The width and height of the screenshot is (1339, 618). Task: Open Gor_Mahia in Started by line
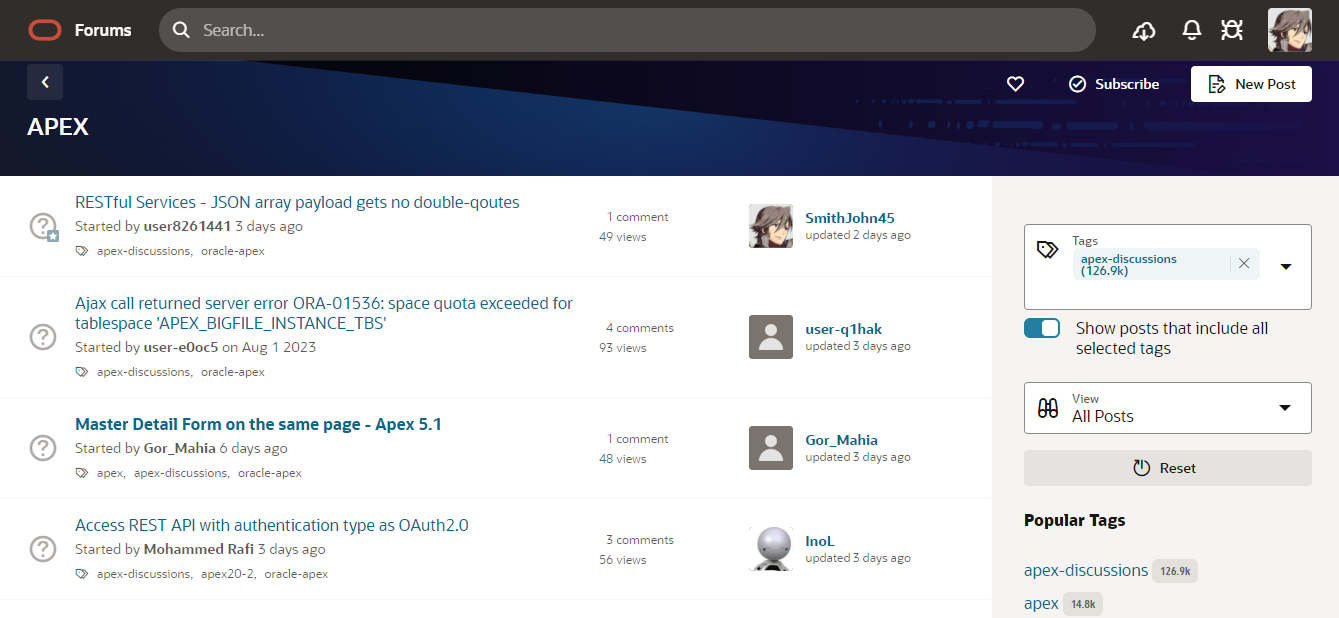pyautogui.click(x=179, y=448)
